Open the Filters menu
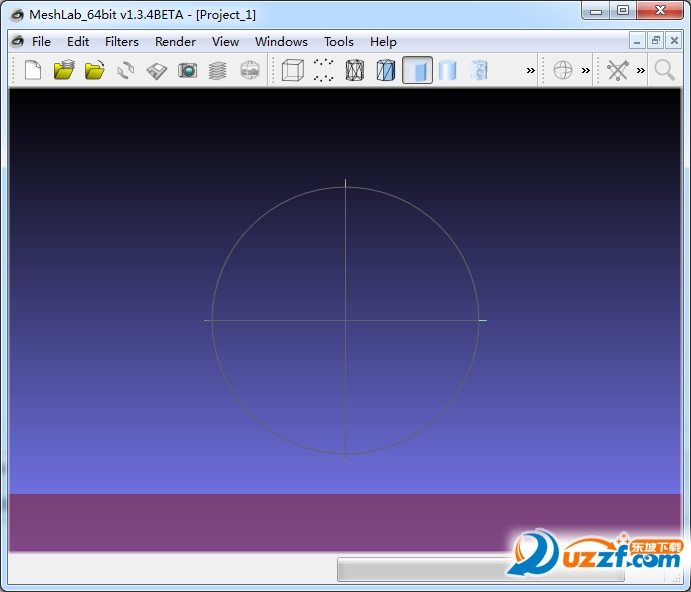This screenshot has width=691, height=592. 122,42
